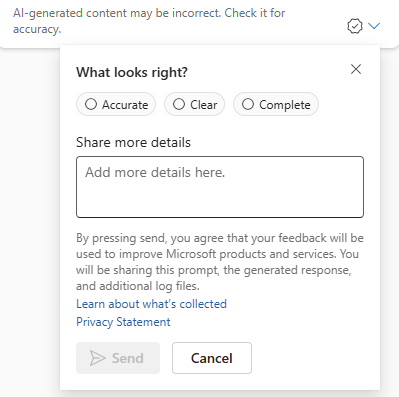Open the Privacy Statement link

tap(123, 322)
